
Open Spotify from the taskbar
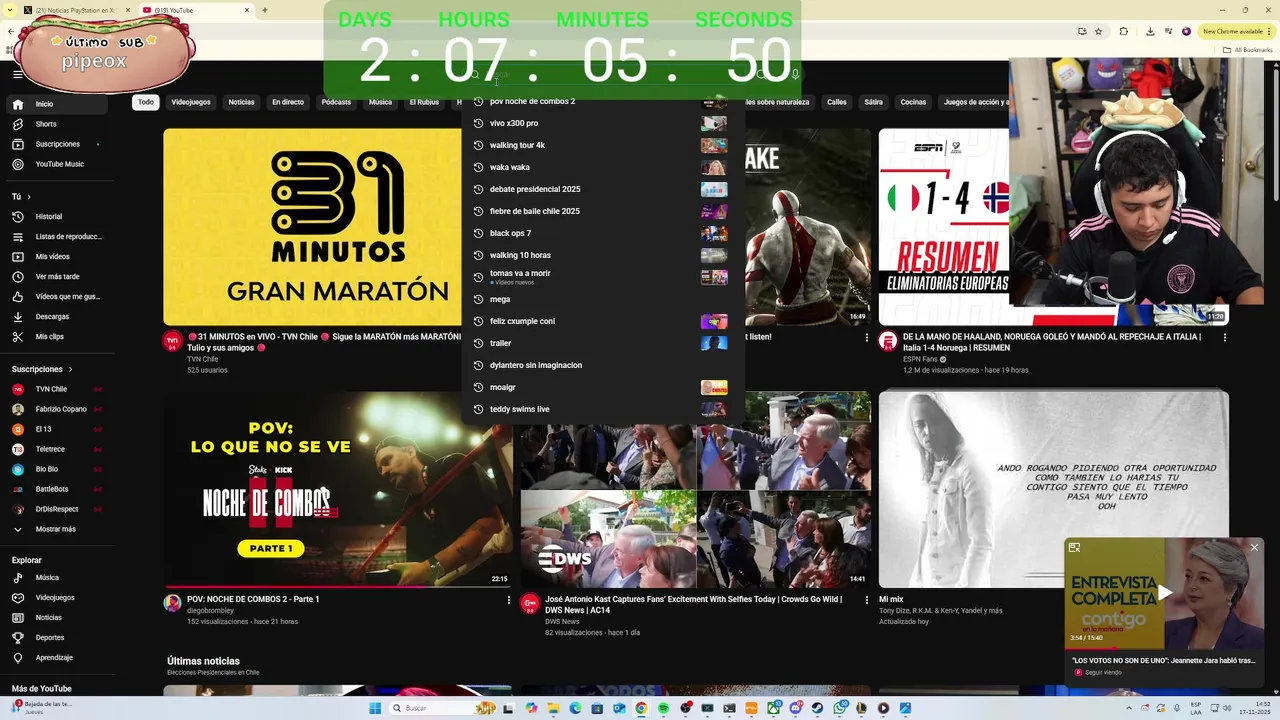coord(663,708)
